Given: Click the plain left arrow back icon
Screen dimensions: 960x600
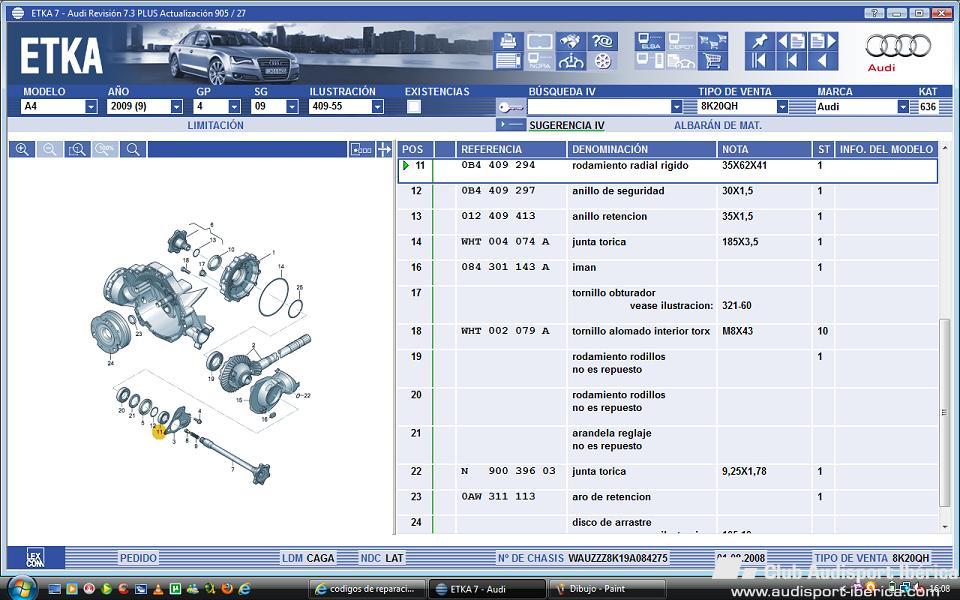Looking at the screenshot, I should [x=822, y=61].
